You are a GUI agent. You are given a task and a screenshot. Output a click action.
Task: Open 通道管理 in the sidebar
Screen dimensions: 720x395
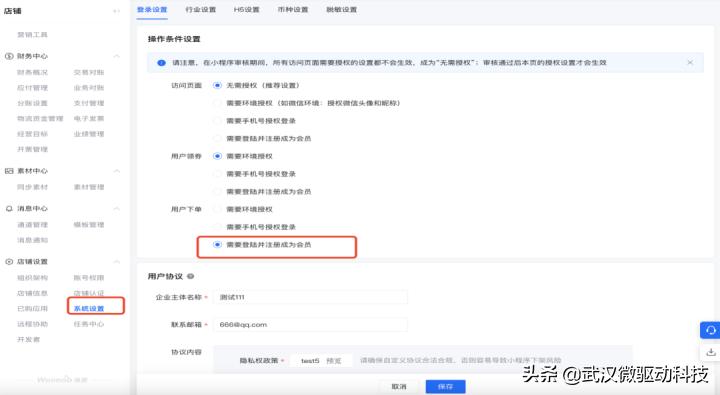(x=32, y=225)
